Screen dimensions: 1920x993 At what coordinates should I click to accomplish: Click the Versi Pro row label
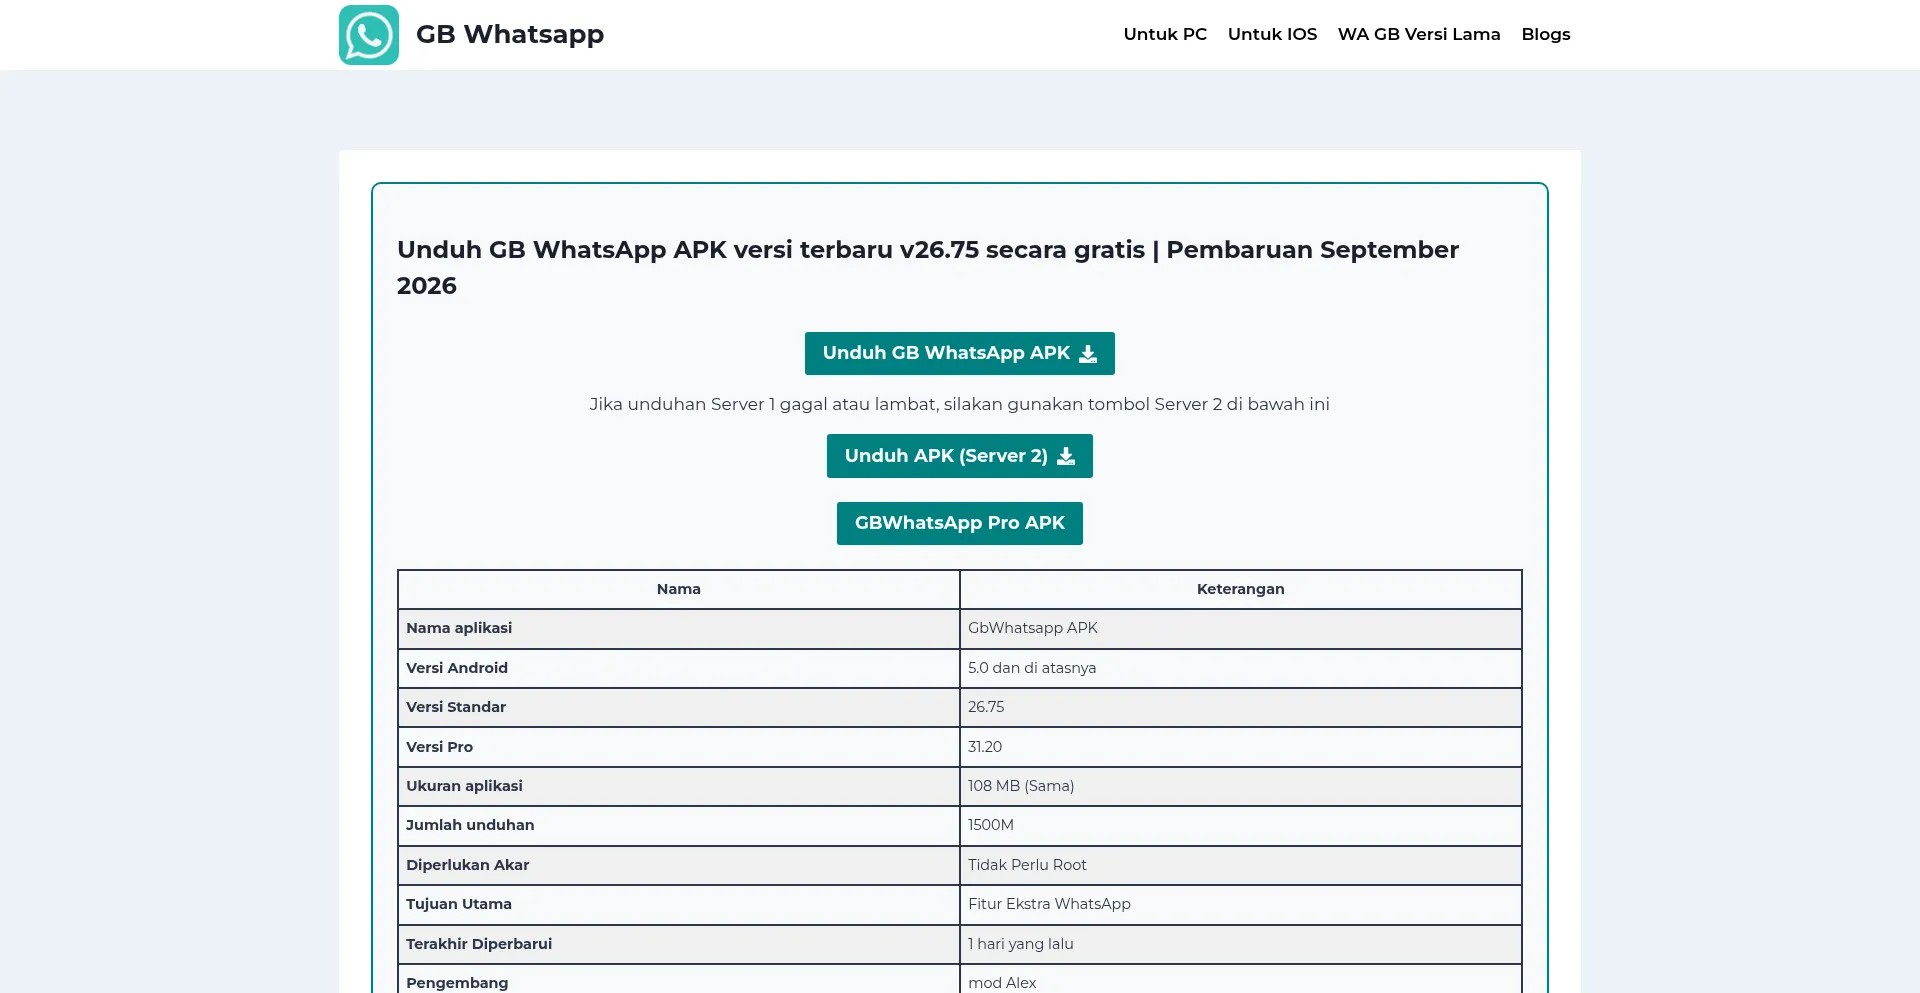click(x=440, y=747)
